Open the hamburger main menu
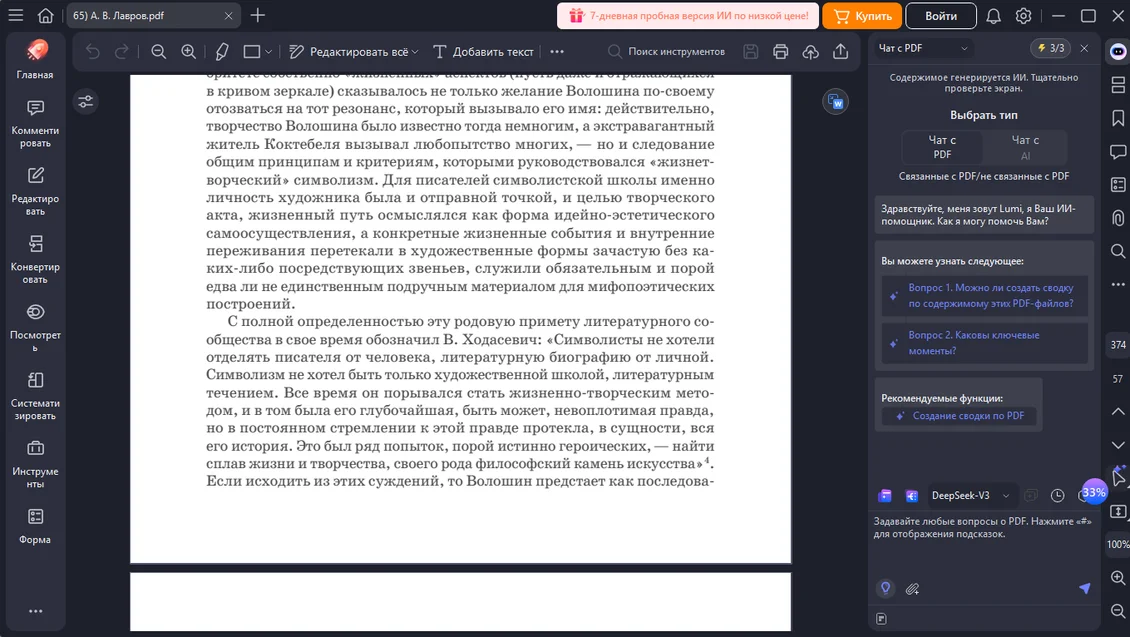Image resolution: width=1130 pixels, height=637 pixels. (x=15, y=15)
